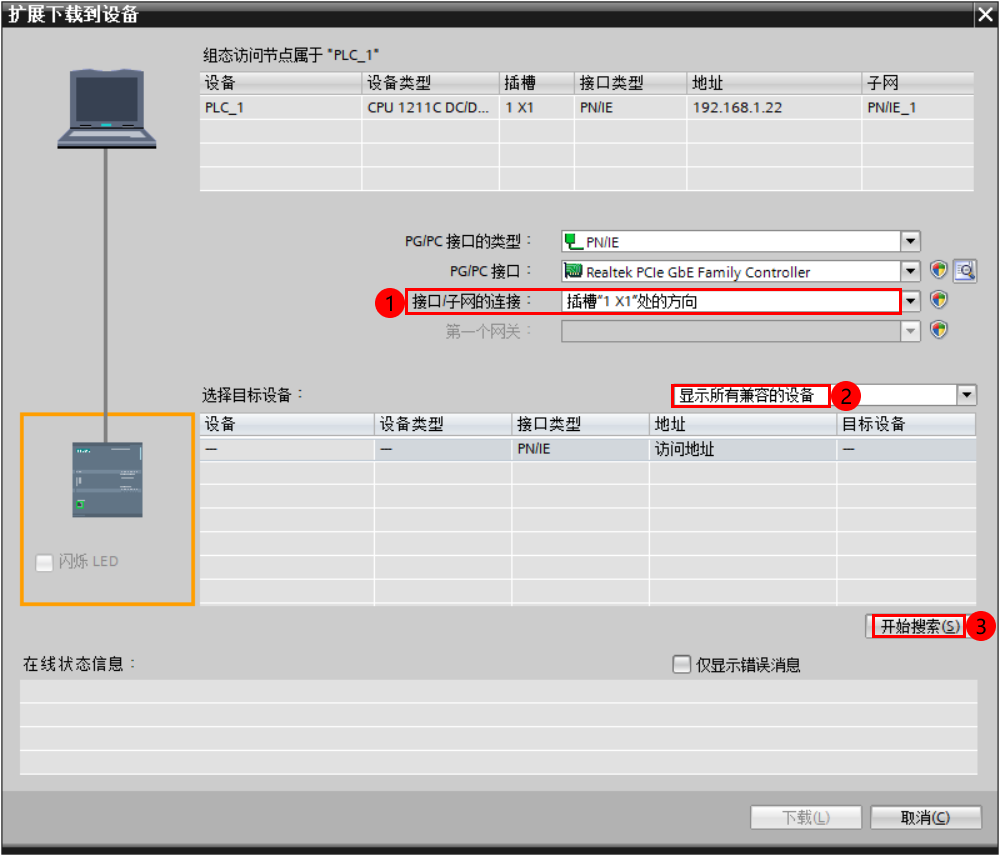The image size is (1000, 856).
Task: Expand the 显示所有兼容的设备 filter dropdown
Action: pyautogui.click(x=966, y=394)
